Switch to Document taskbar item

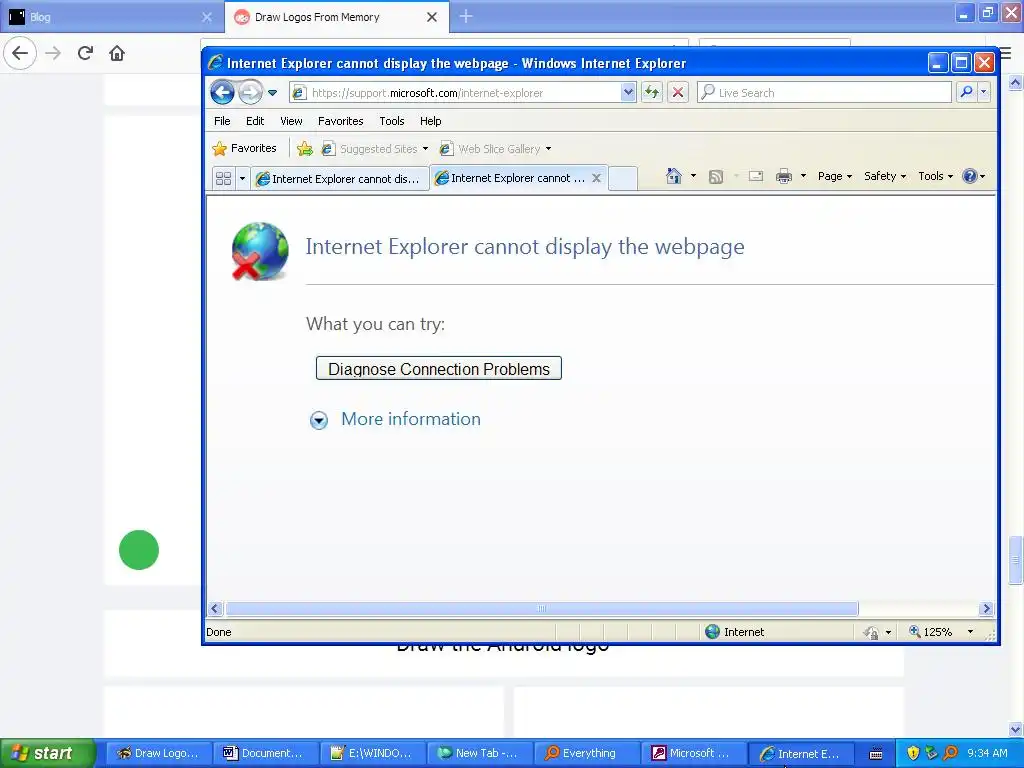point(264,753)
